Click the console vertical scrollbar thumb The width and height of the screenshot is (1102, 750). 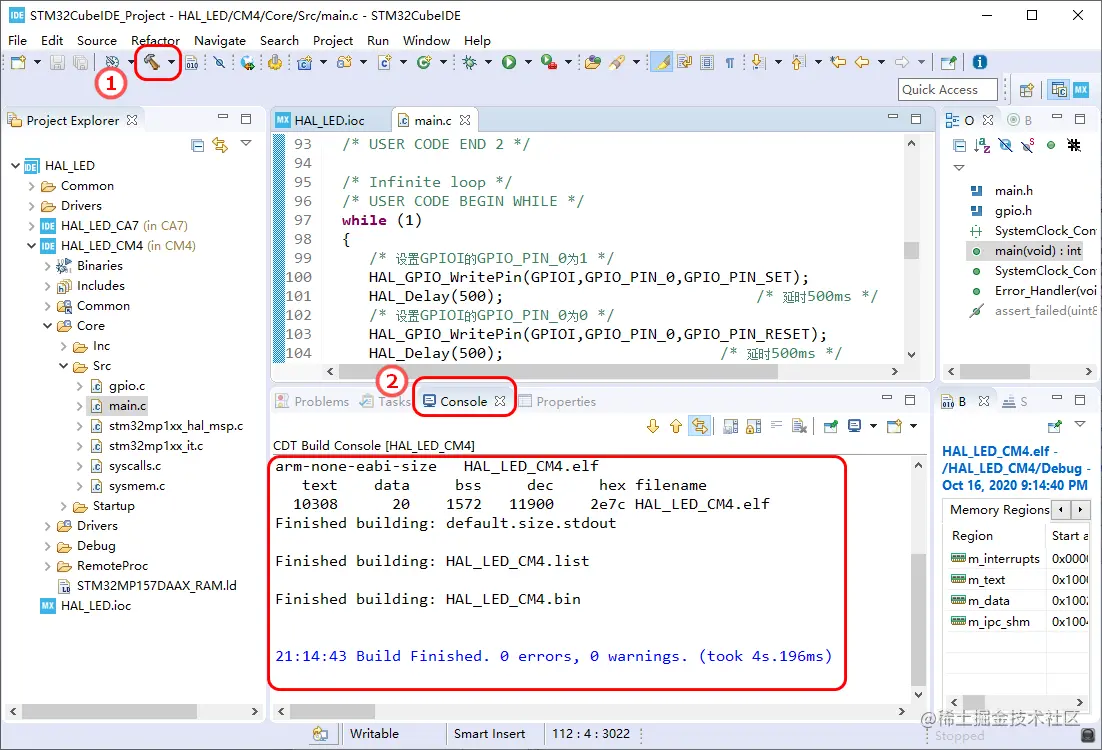(x=918, y=620)
